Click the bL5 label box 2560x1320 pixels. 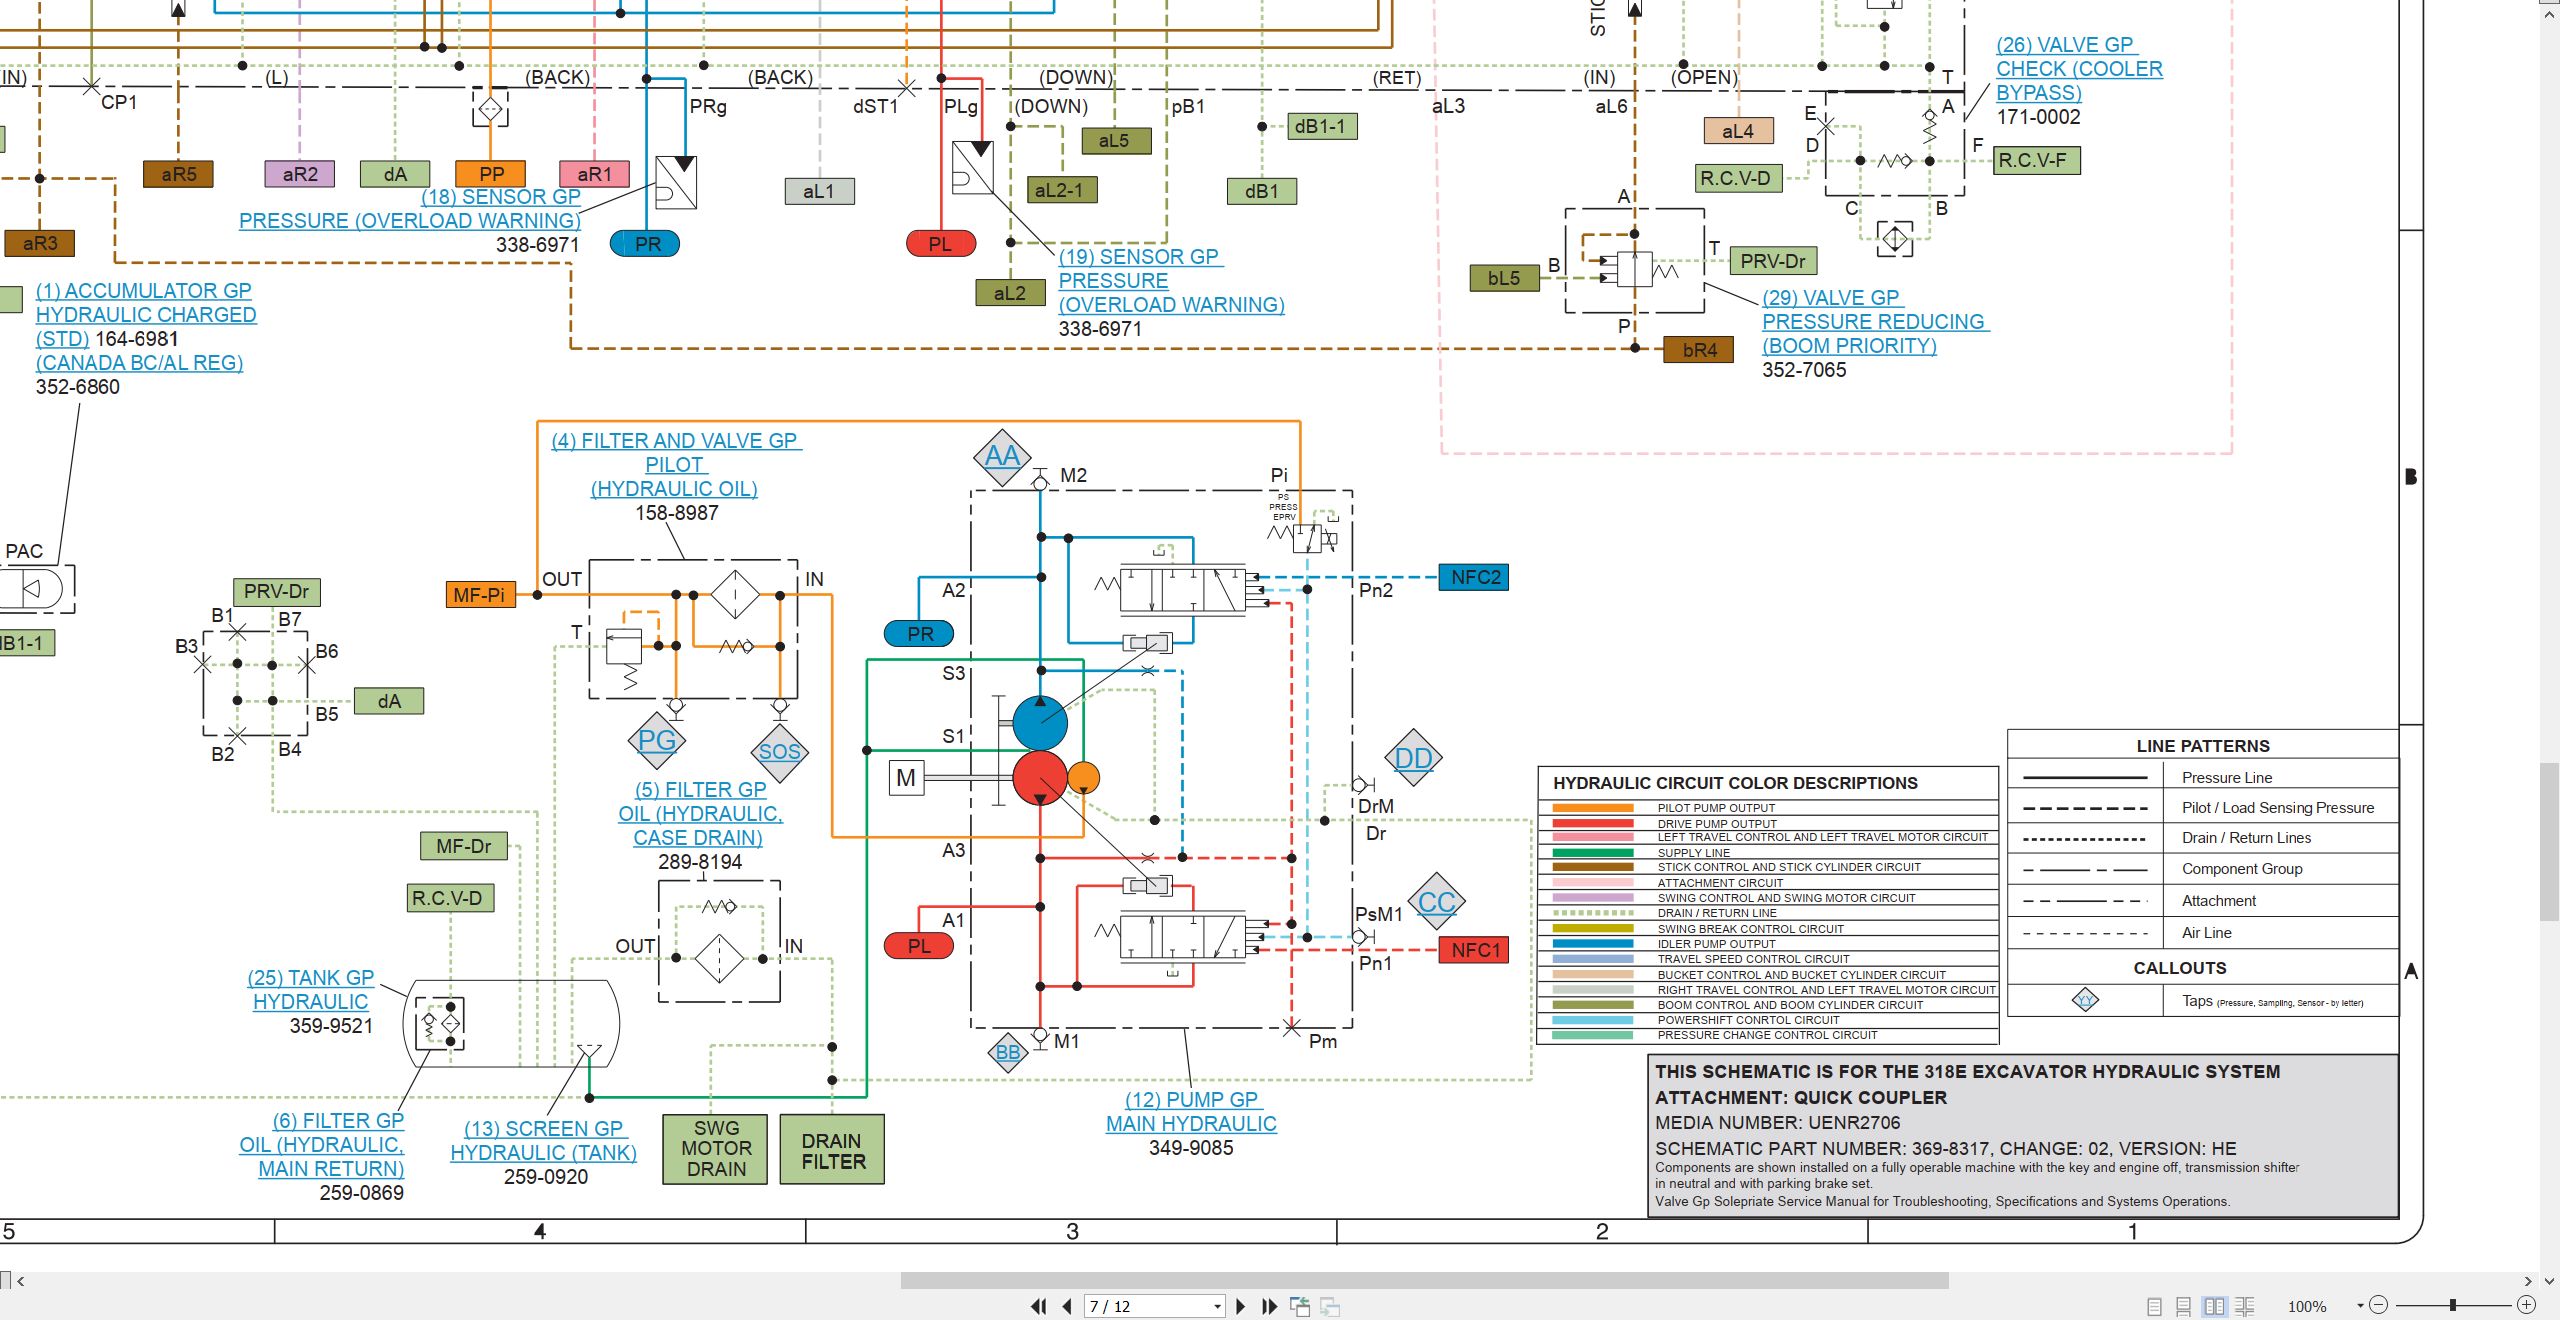1504,278
